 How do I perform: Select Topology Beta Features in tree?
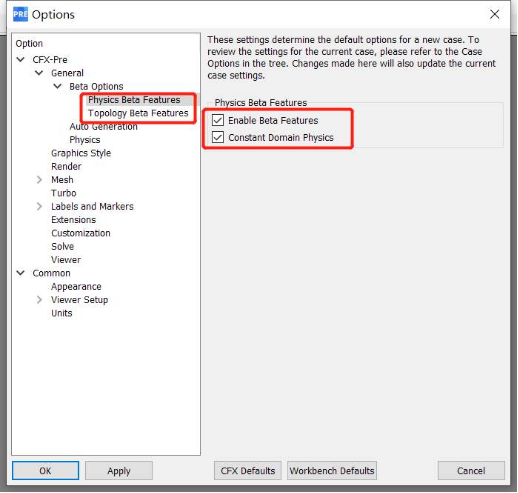pyautogui.click(x=138, y=113)
